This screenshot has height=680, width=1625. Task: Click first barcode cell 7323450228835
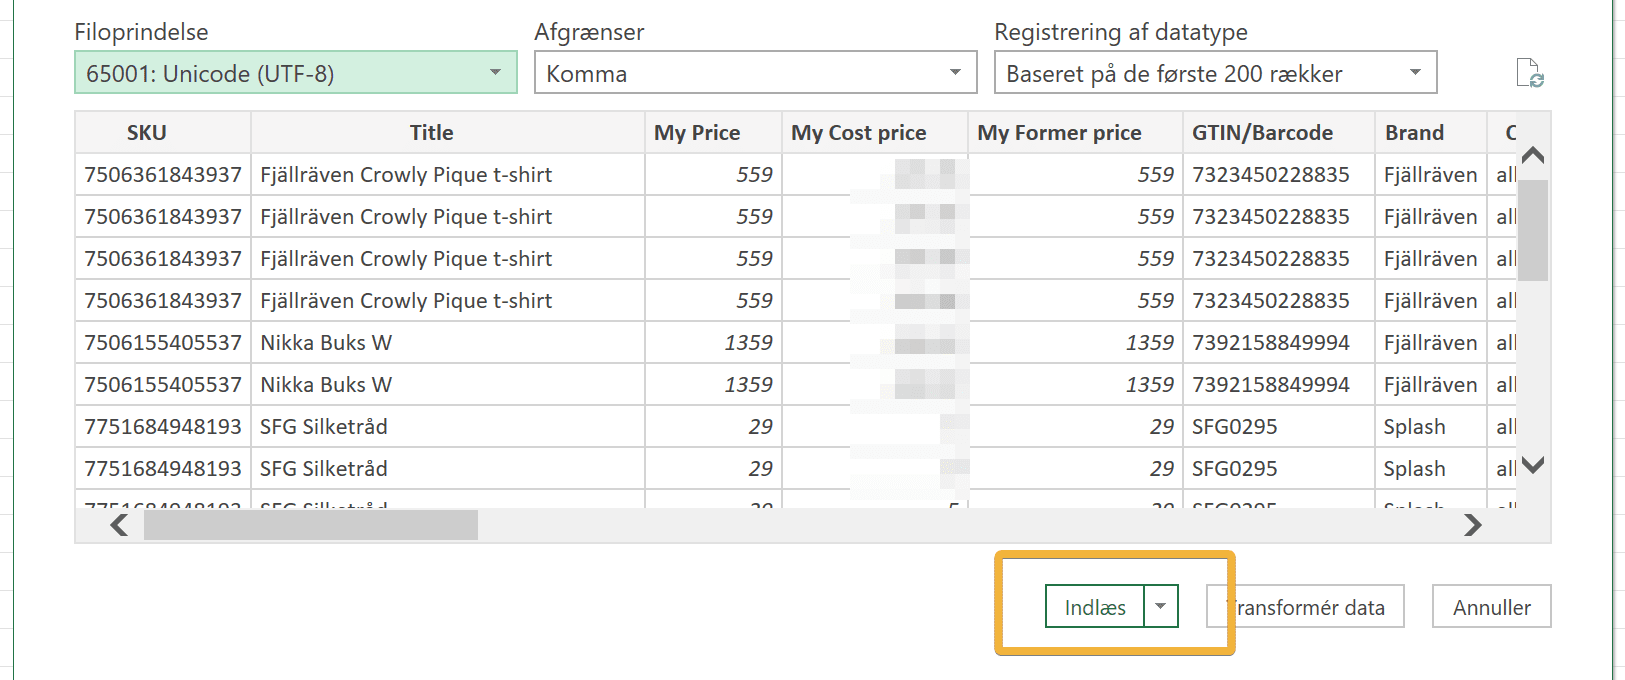(x=1278, y=175)
